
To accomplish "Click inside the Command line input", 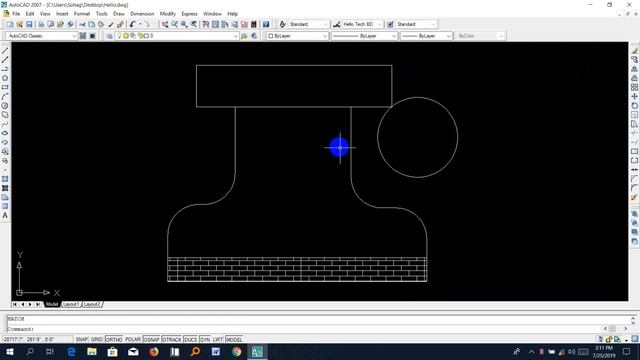I will 304,329.
